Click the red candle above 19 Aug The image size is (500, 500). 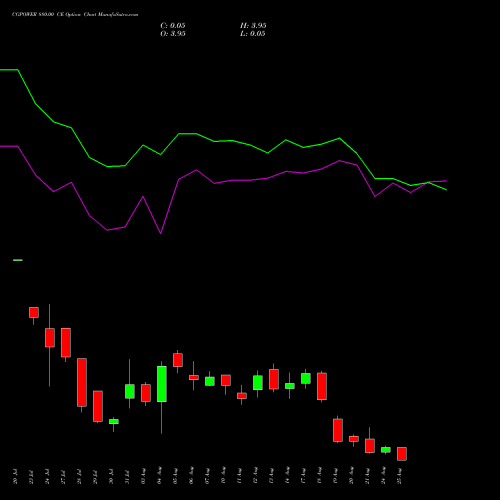tap(338, 430)
